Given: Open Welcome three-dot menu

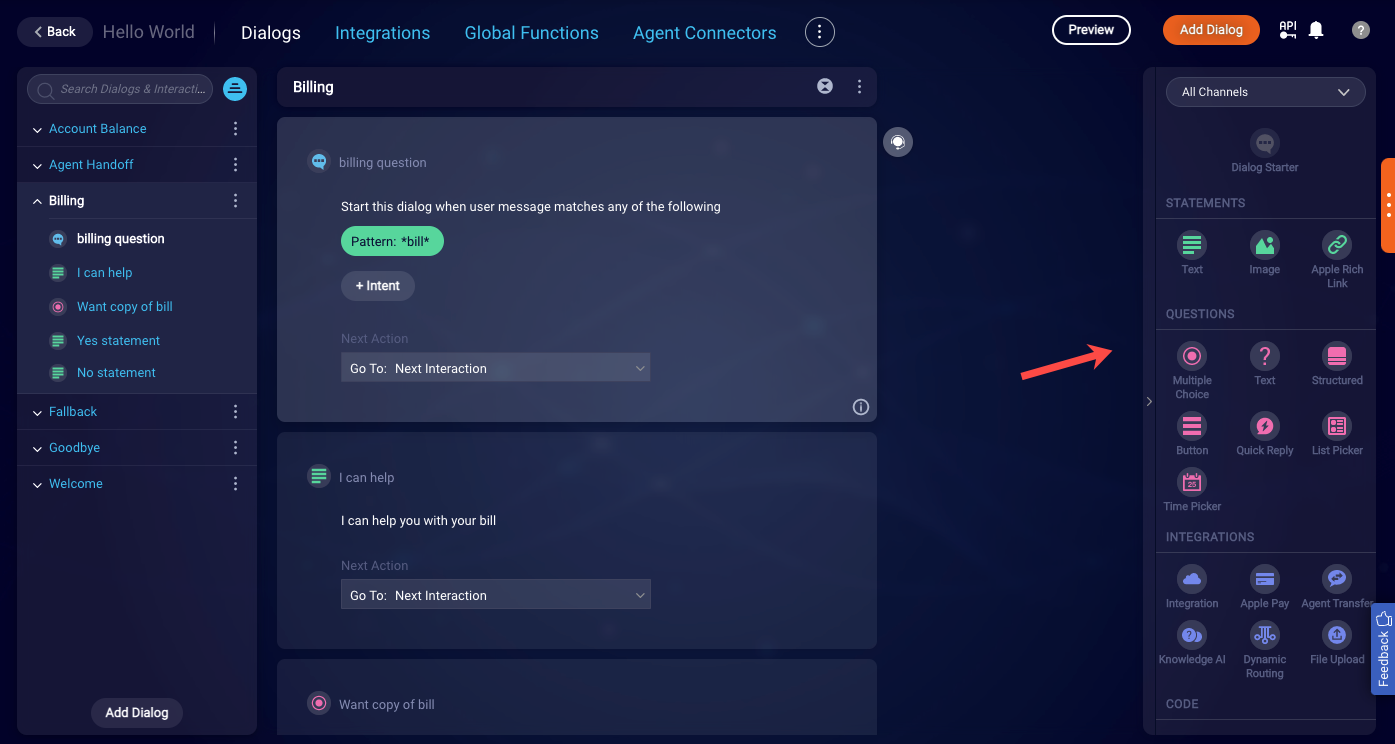Looking at the screenshot, I should [x=236, y=484].
